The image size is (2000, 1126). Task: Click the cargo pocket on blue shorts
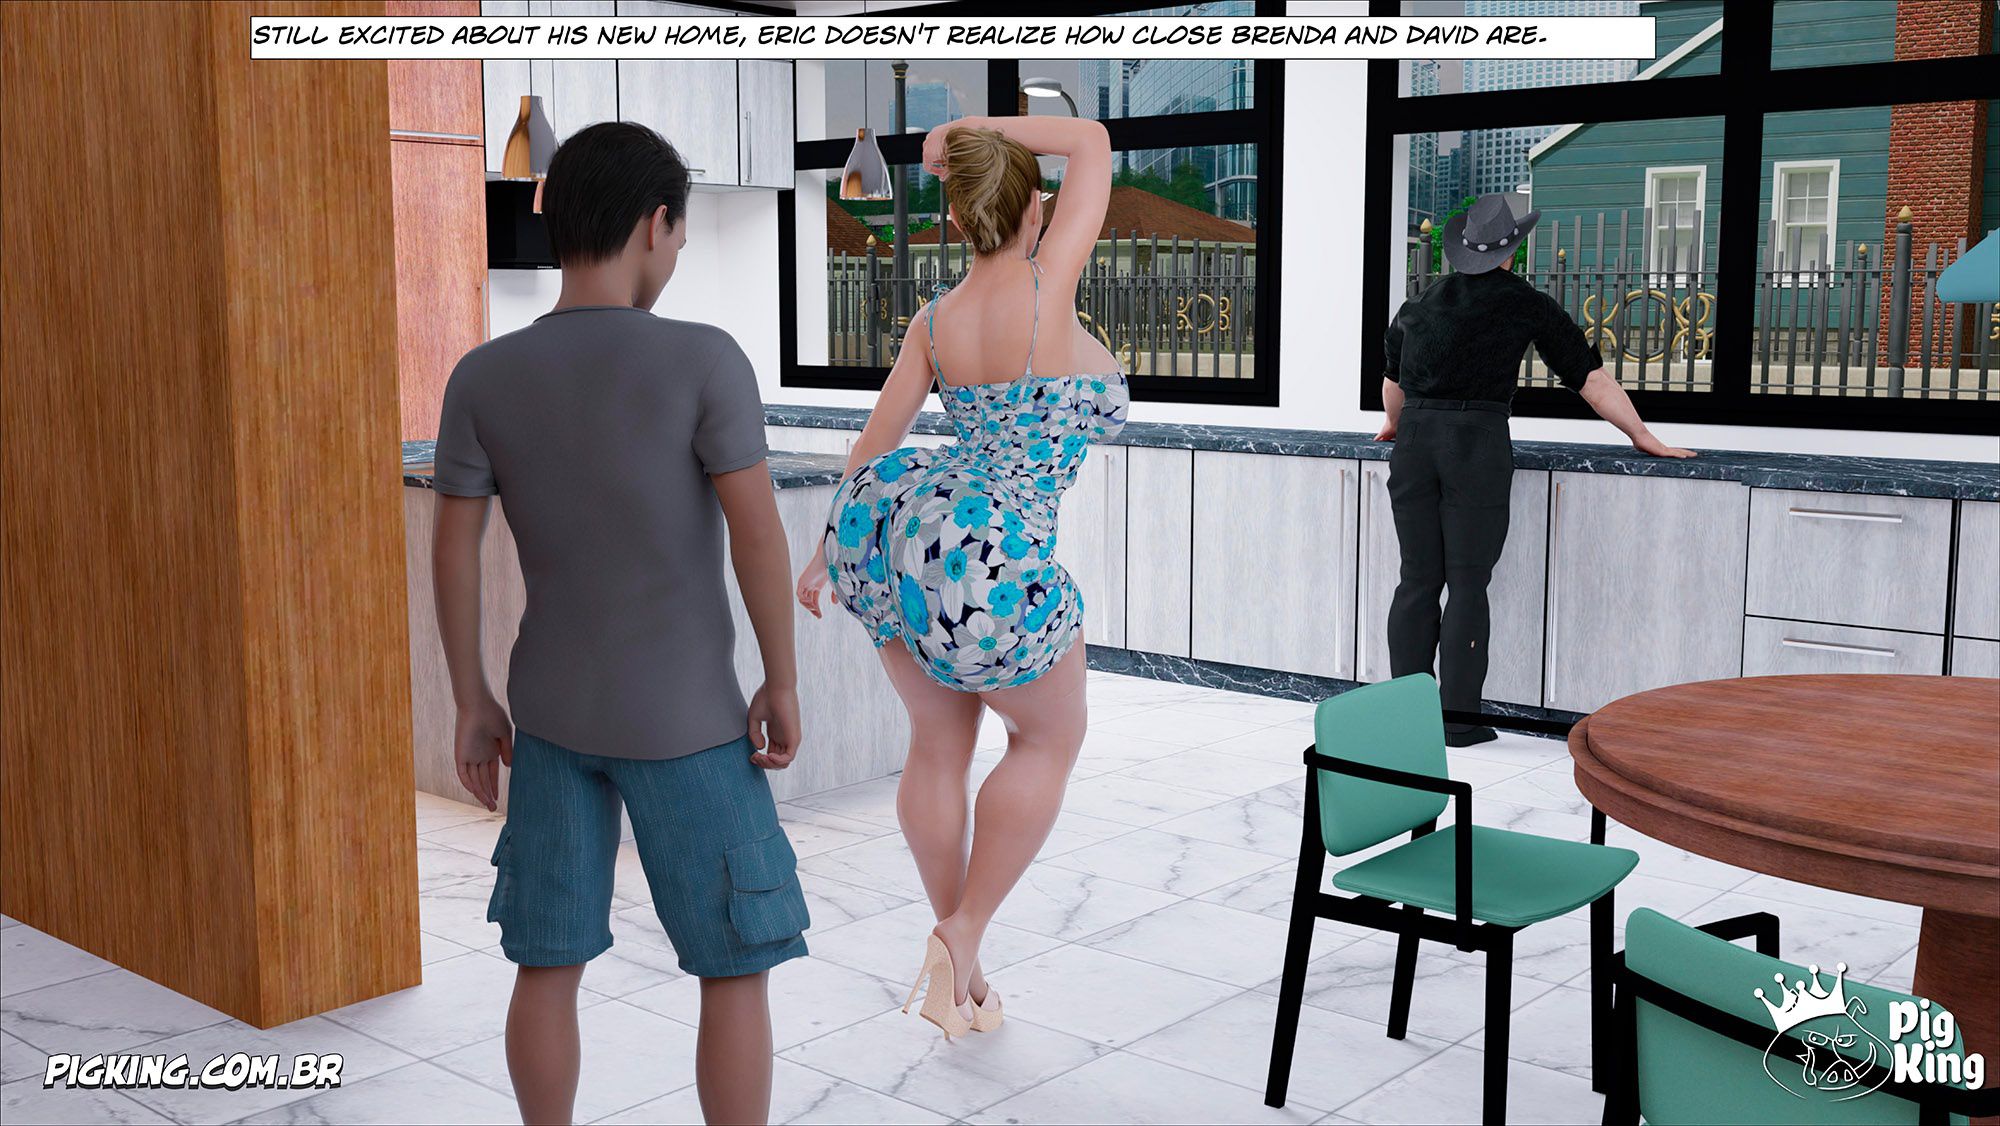[x=765, y=895]
